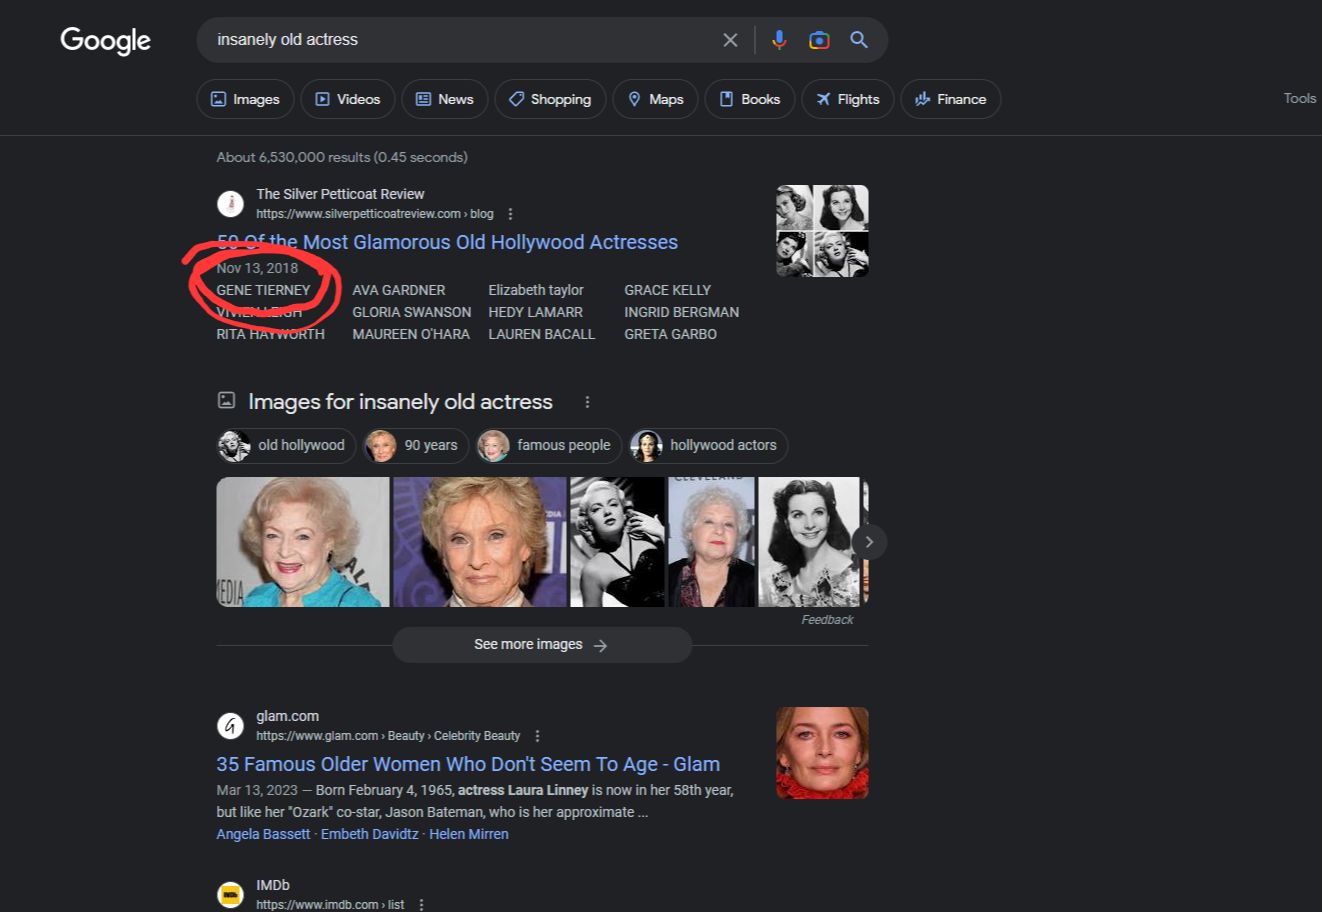Open more options for glam.com result
This screenshot has width=1322, height=912.
pos(537,736)
